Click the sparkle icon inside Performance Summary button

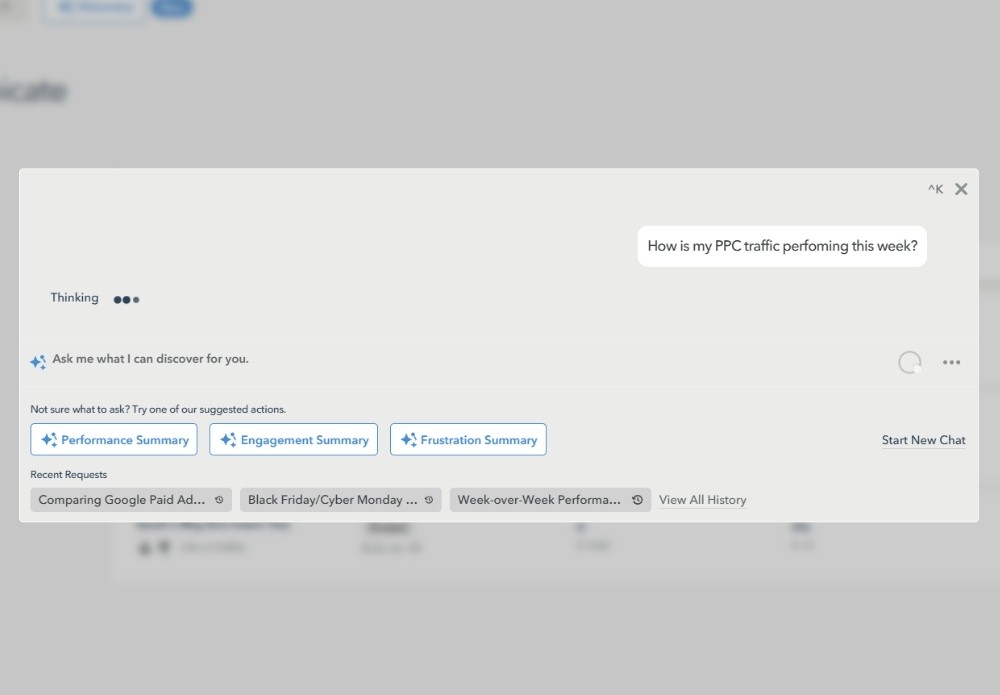(48, 439)
